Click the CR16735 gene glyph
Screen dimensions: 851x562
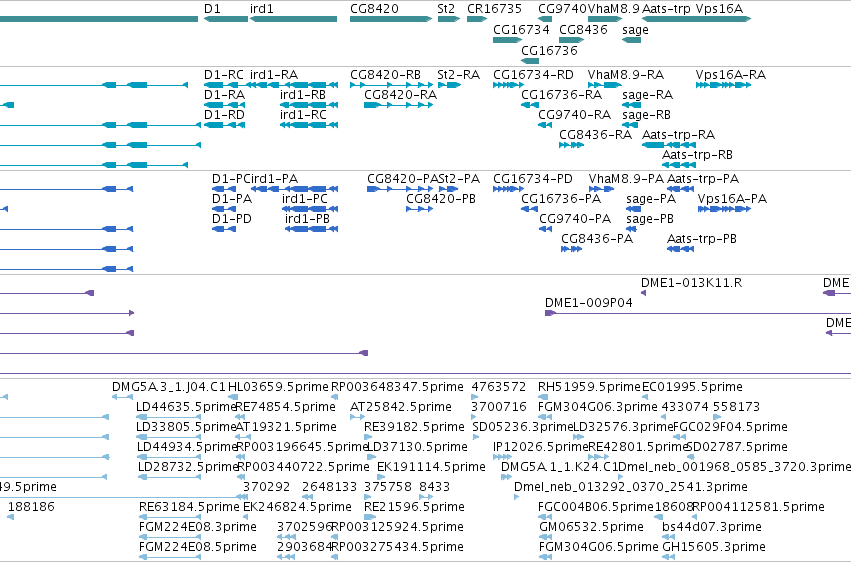(477, 19)
